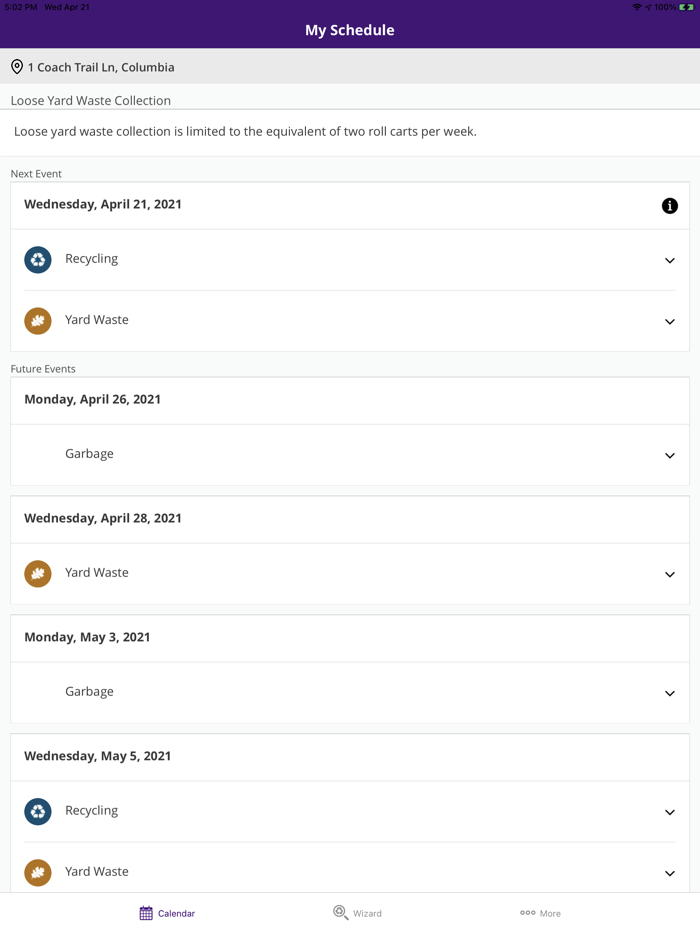Image resolution: width=700 pixels, height=934 pixels.
Task: Expand Yard Waste chevron for April 28
Action: [670, 575]
